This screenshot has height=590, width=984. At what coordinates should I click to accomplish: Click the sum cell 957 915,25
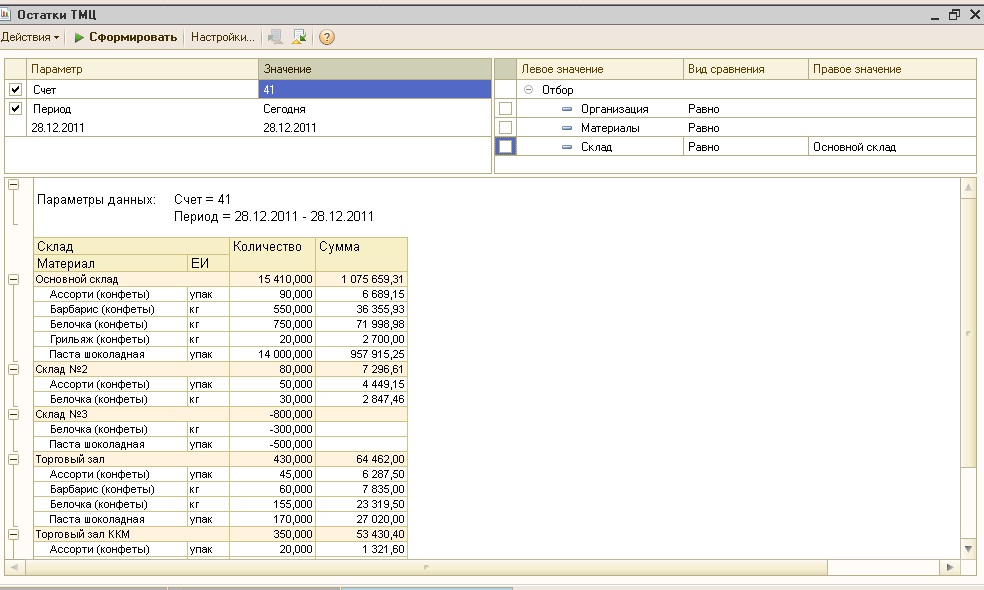(x=361, y=355)
